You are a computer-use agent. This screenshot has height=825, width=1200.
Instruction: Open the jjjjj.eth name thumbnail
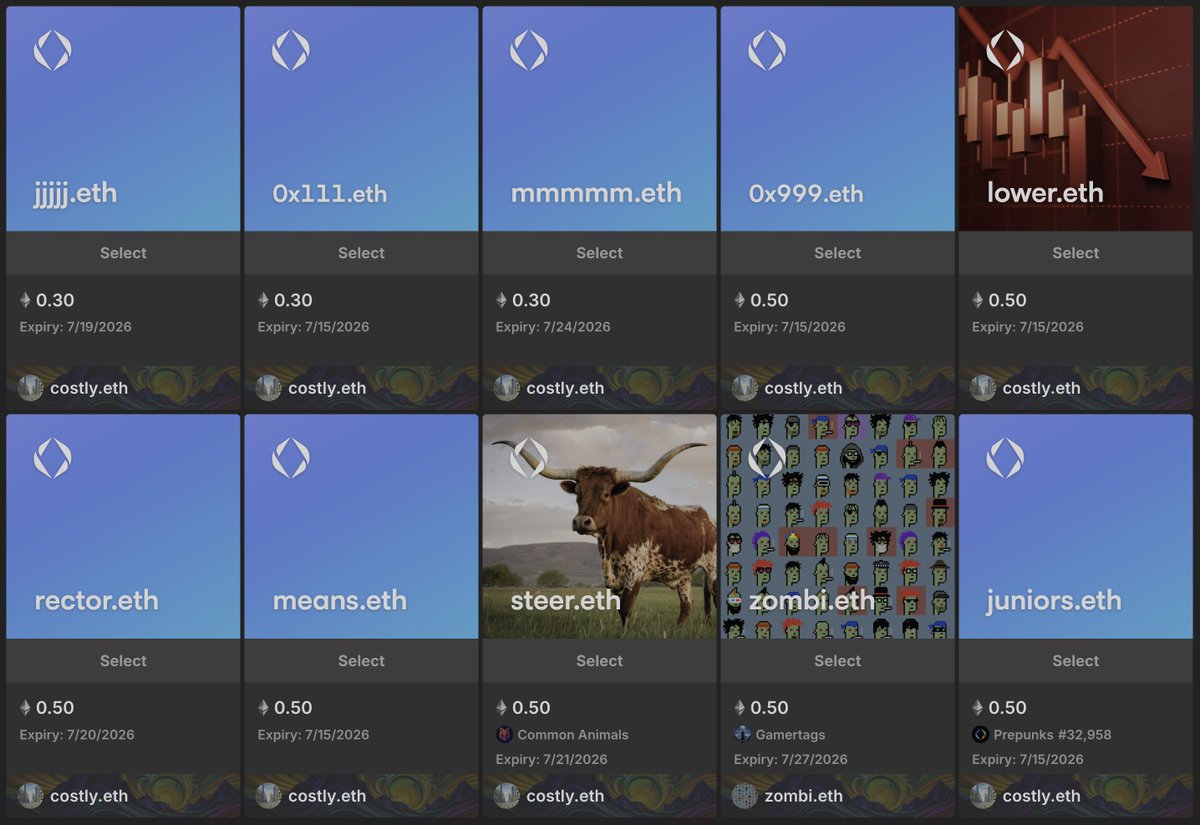pos(123,119)
